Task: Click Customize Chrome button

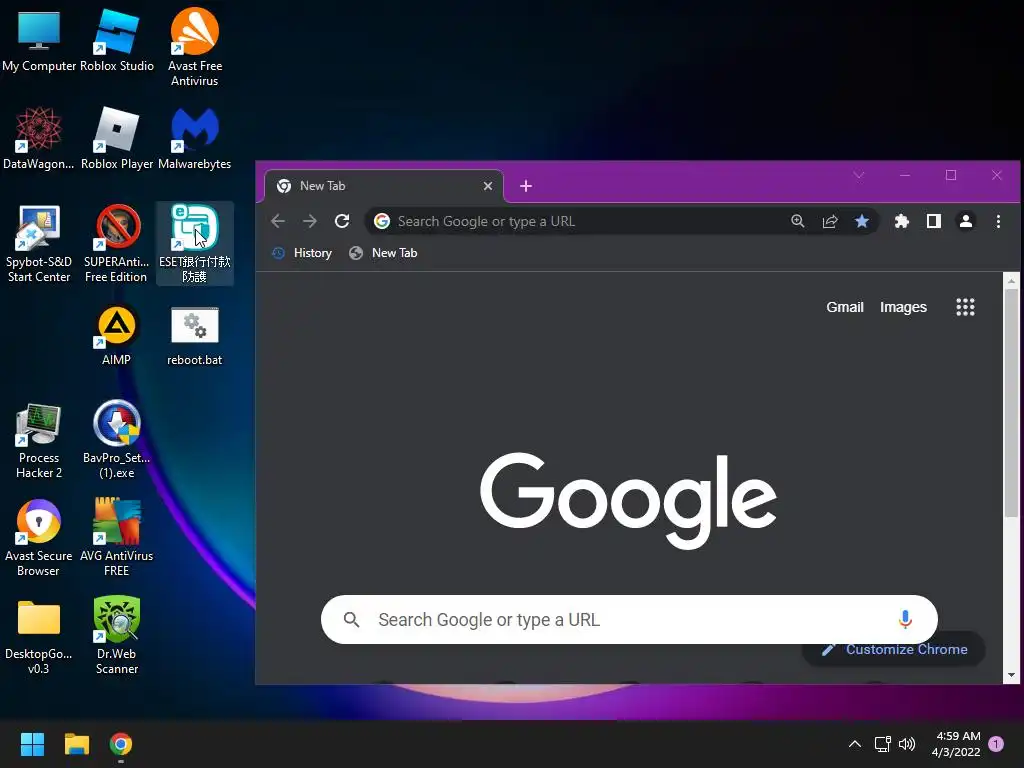Action: click(x=893, y=649)
